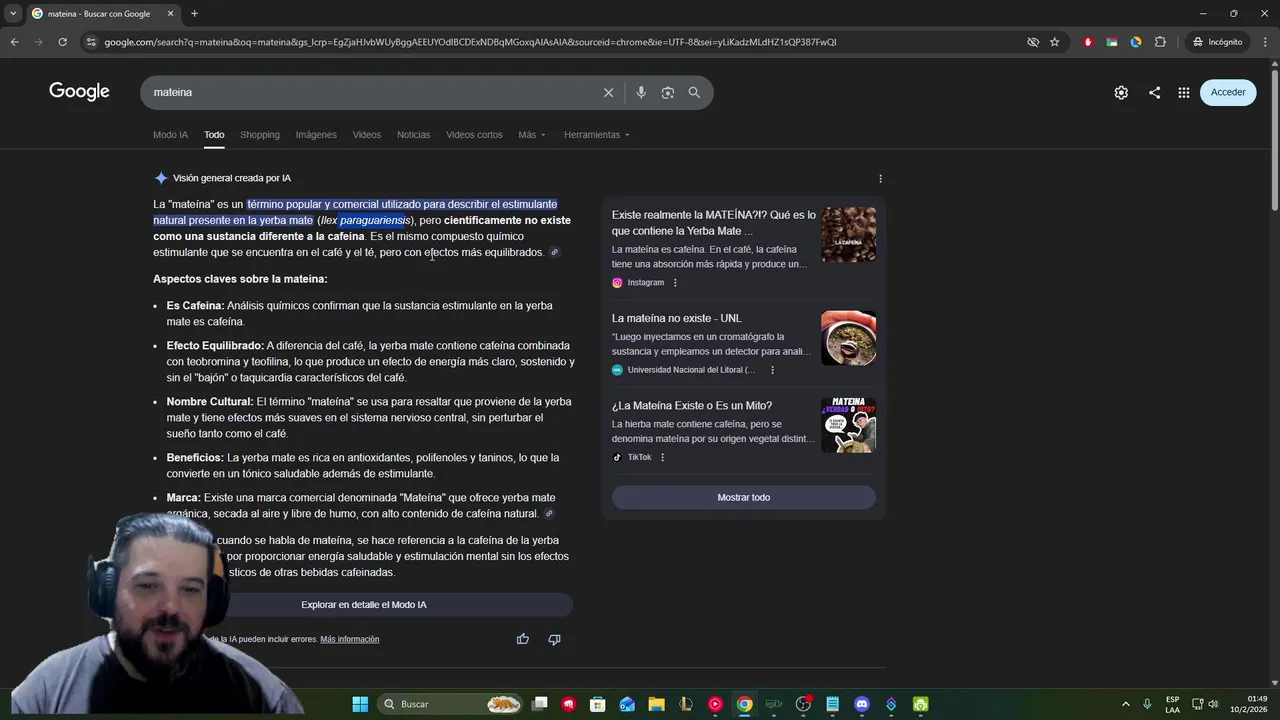Click the share icon next to settings

(1154, 92)
